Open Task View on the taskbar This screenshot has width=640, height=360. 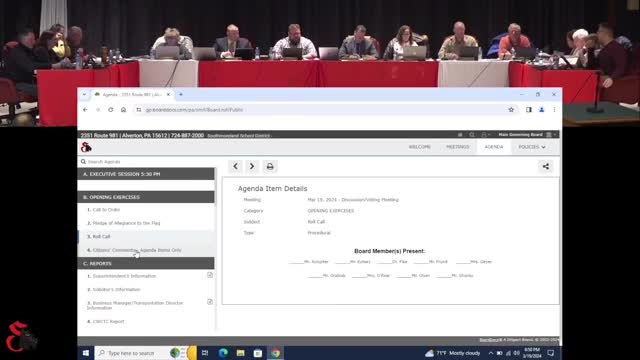[x=205, y=353]
